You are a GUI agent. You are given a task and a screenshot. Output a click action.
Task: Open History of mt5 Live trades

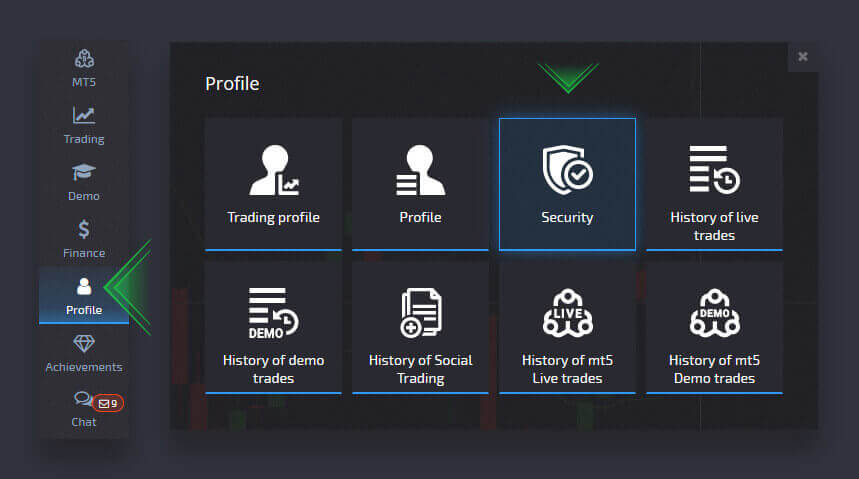pos(567,327)
